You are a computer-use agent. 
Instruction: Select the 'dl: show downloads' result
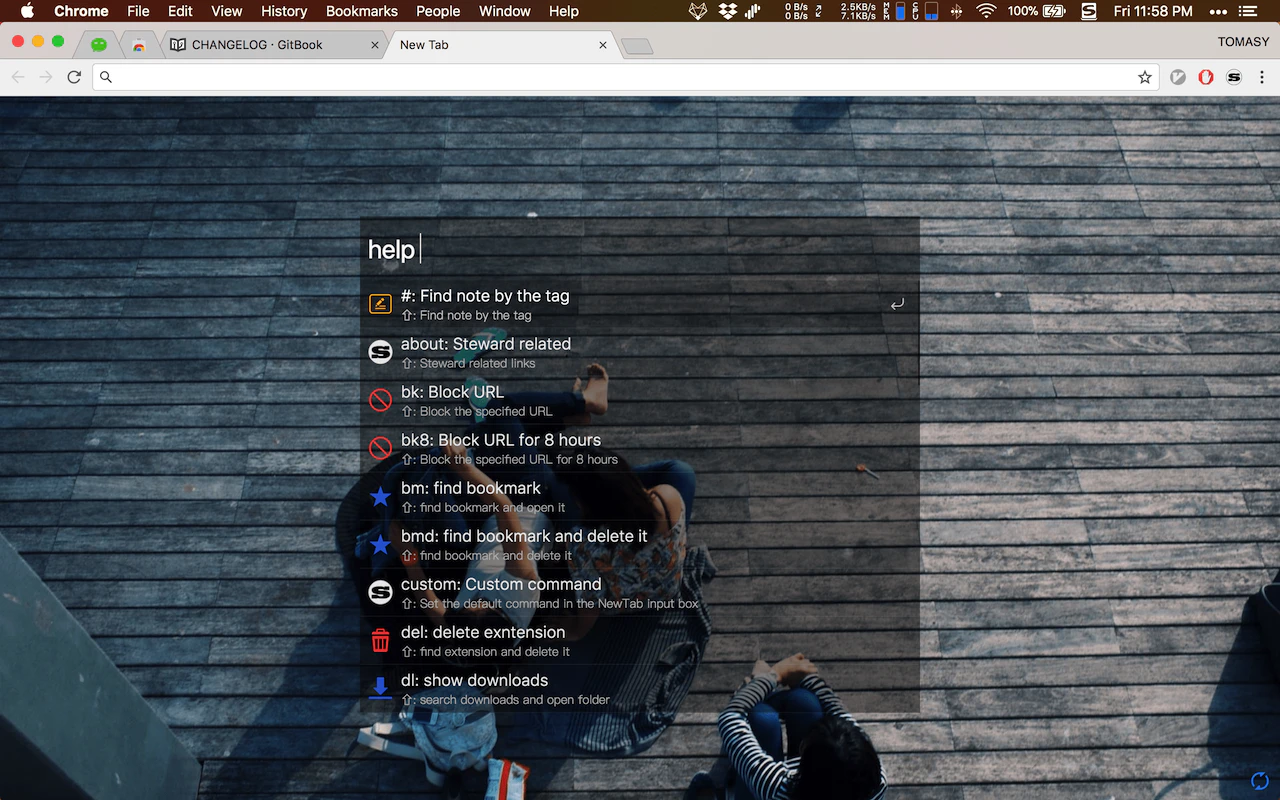click(x=640, y=688)
